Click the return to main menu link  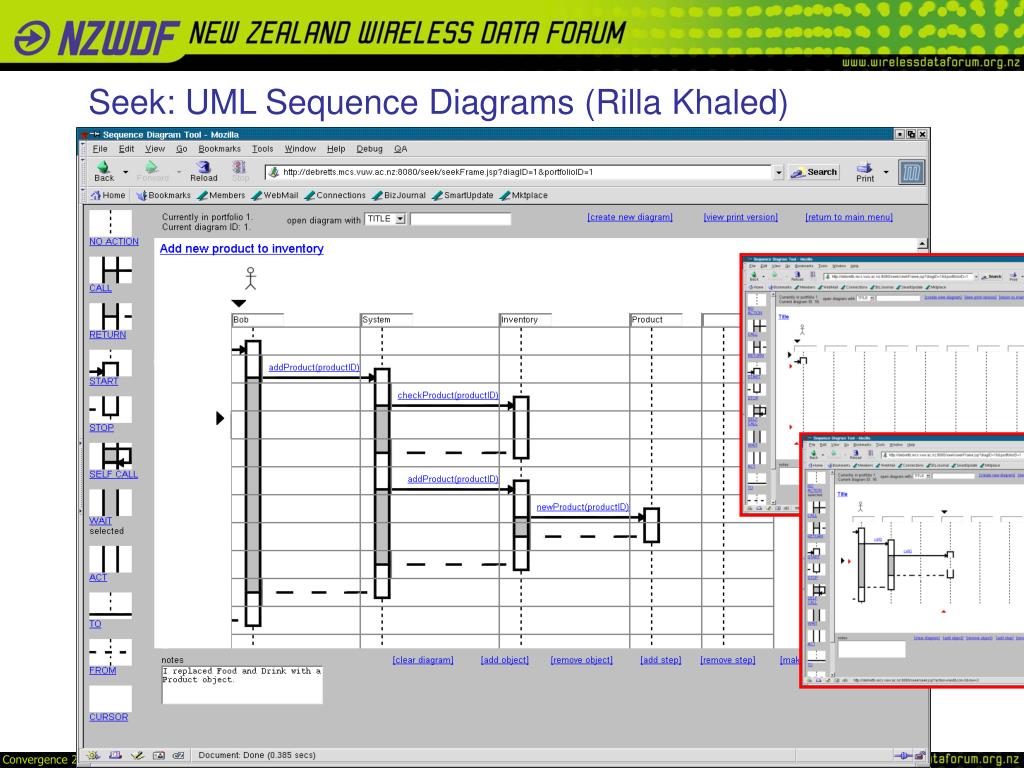click(849, 217)
